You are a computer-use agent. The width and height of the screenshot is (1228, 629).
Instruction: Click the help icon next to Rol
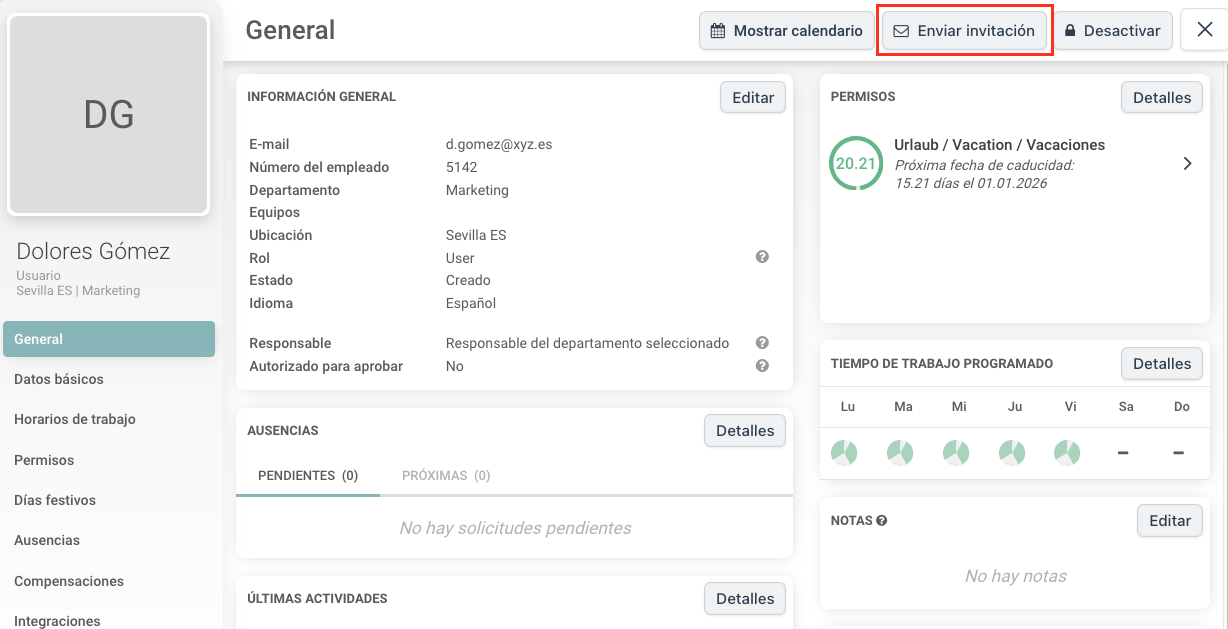click(x=762, y=257)
